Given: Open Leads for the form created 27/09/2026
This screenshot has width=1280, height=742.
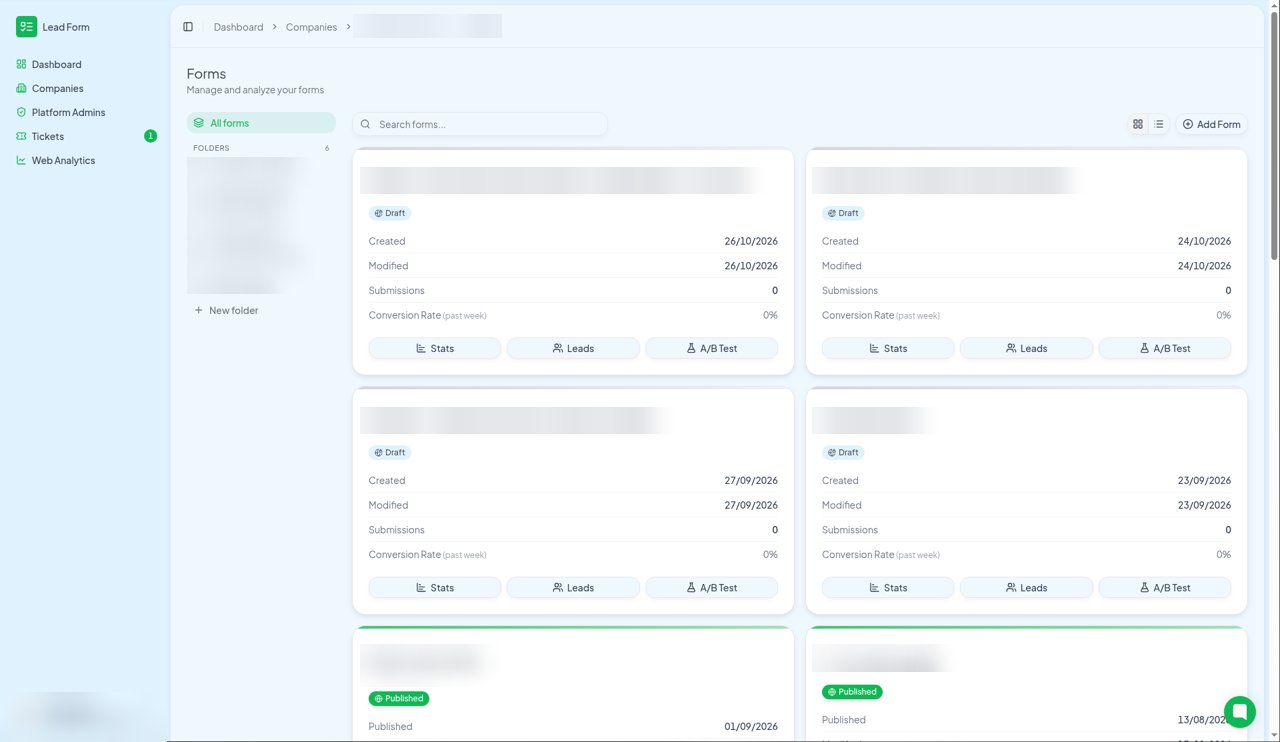Looking at the screenshot, I should tap(573, 587).
